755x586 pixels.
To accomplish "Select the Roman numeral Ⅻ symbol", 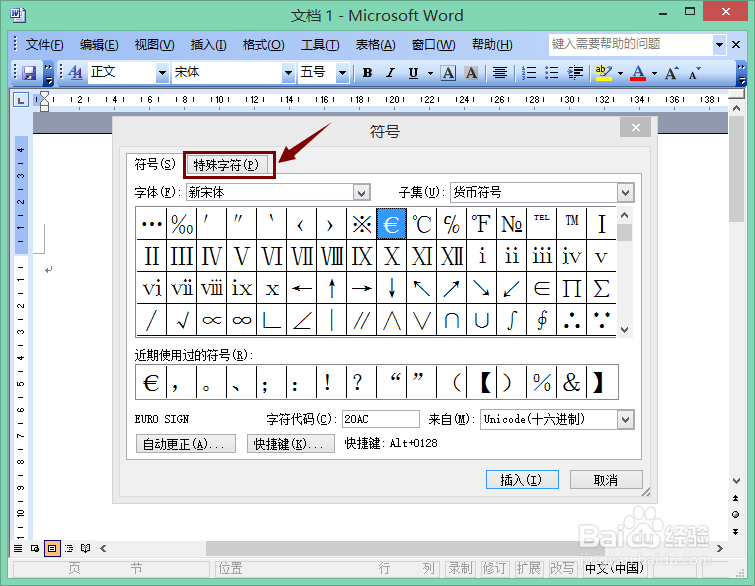I will pos(452,256).
